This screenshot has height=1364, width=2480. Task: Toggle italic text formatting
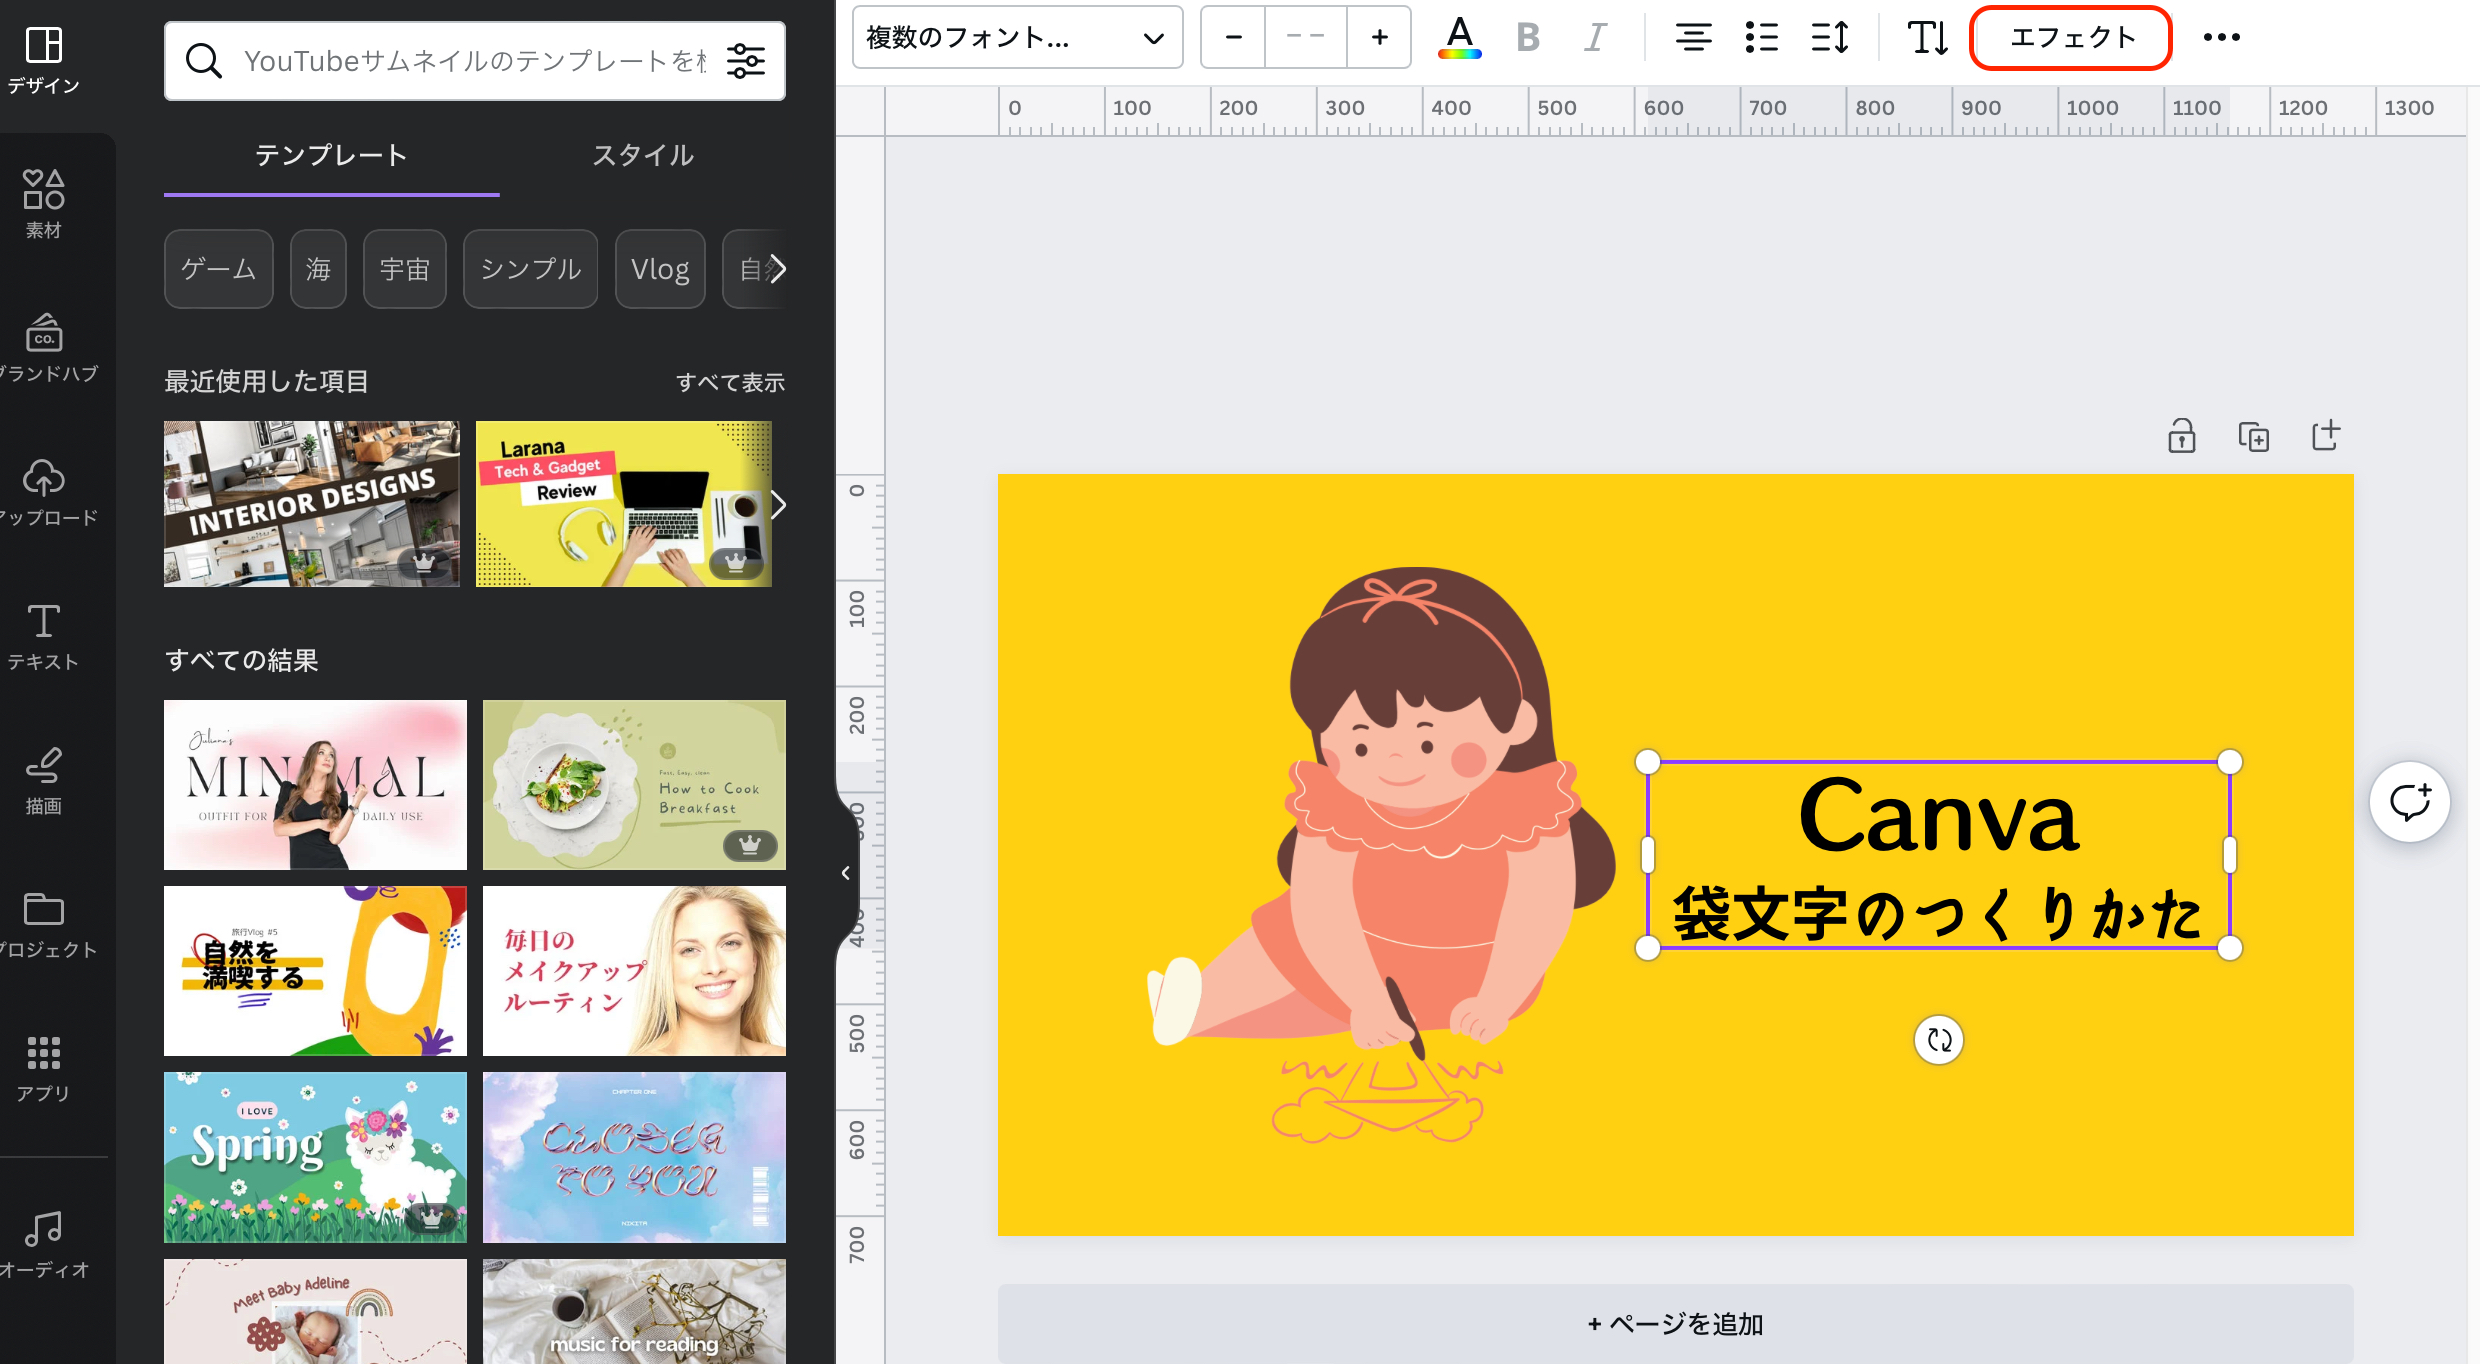click(1595, 38)
